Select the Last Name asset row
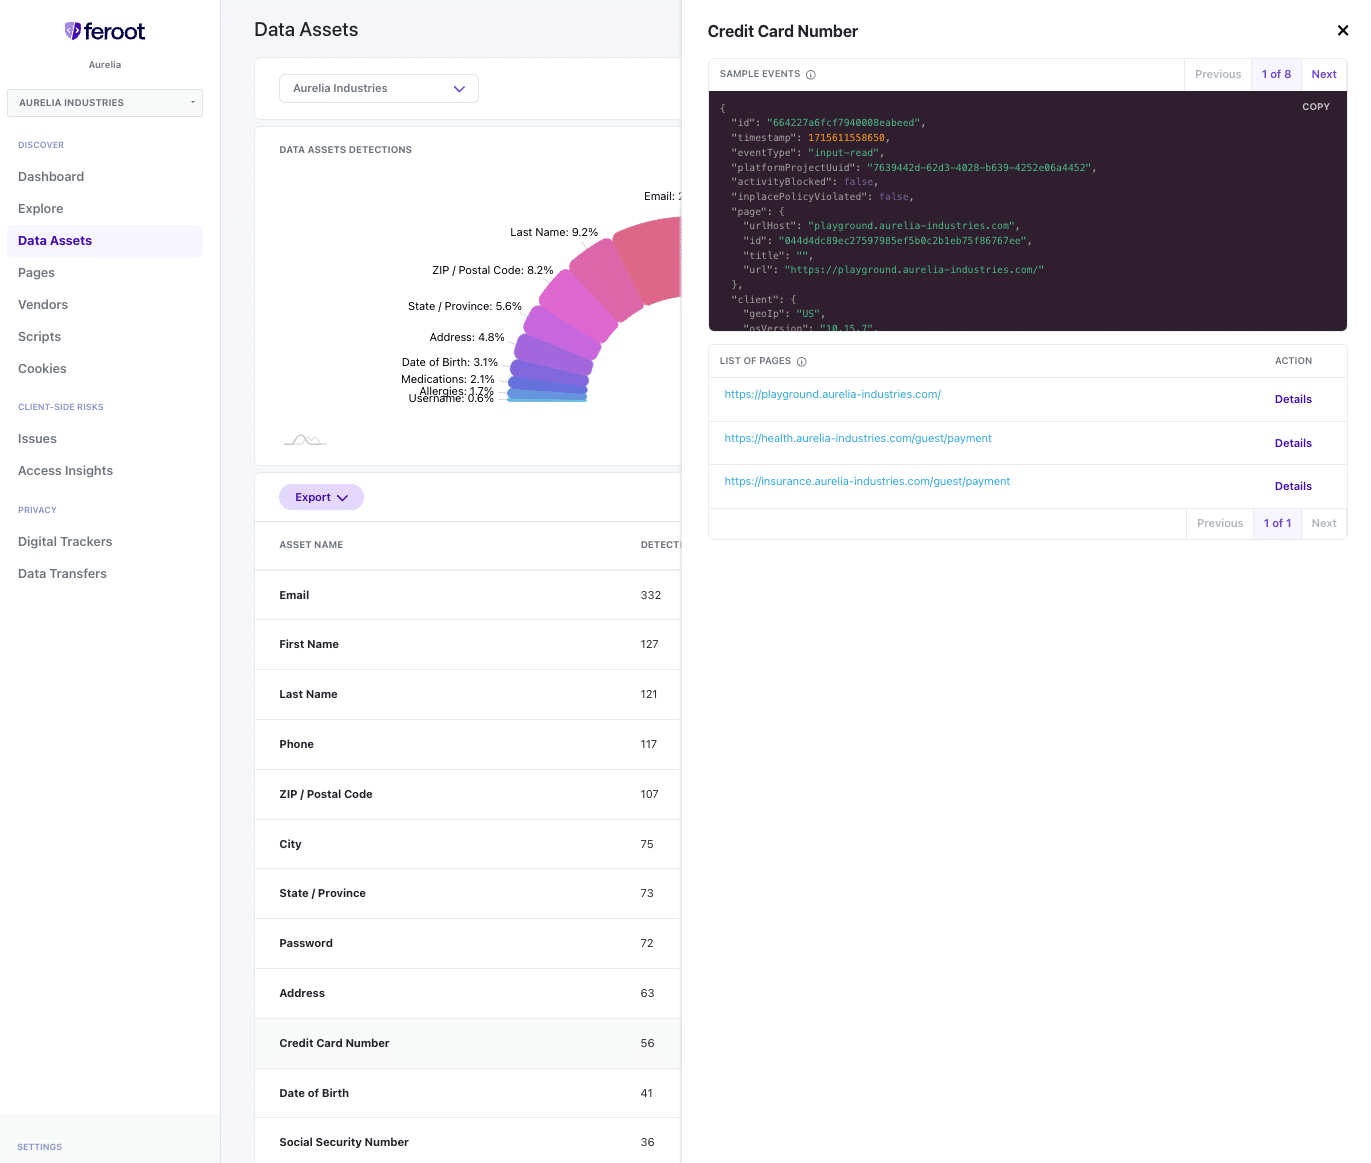The image size is (1371, 1163). (468, 695)
